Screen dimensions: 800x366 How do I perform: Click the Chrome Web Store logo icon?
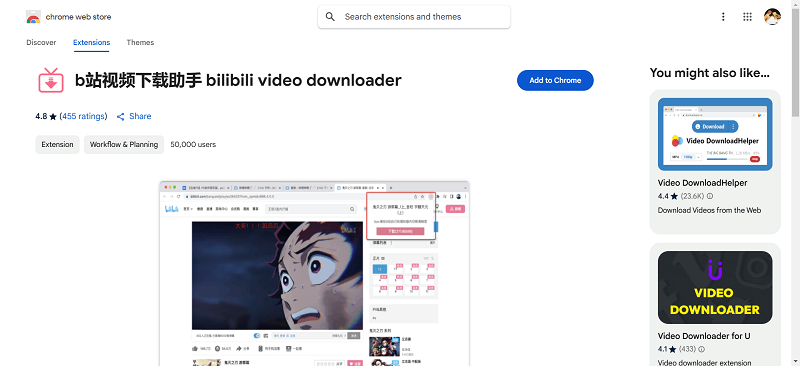click(x=33, y=17)
